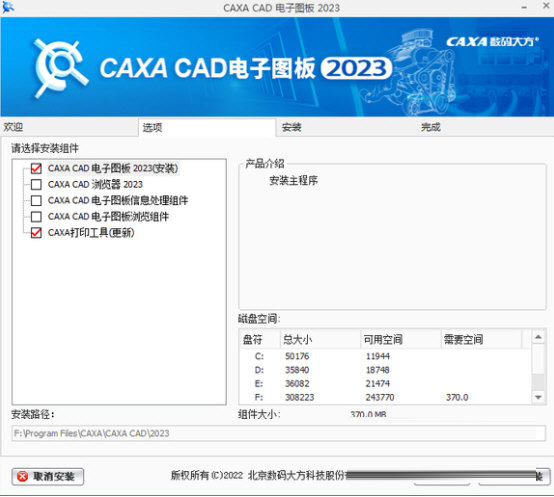Click the disk list scrollbar thumb
The width and height of the screenshot is (554, 497).
pos(538,381)
